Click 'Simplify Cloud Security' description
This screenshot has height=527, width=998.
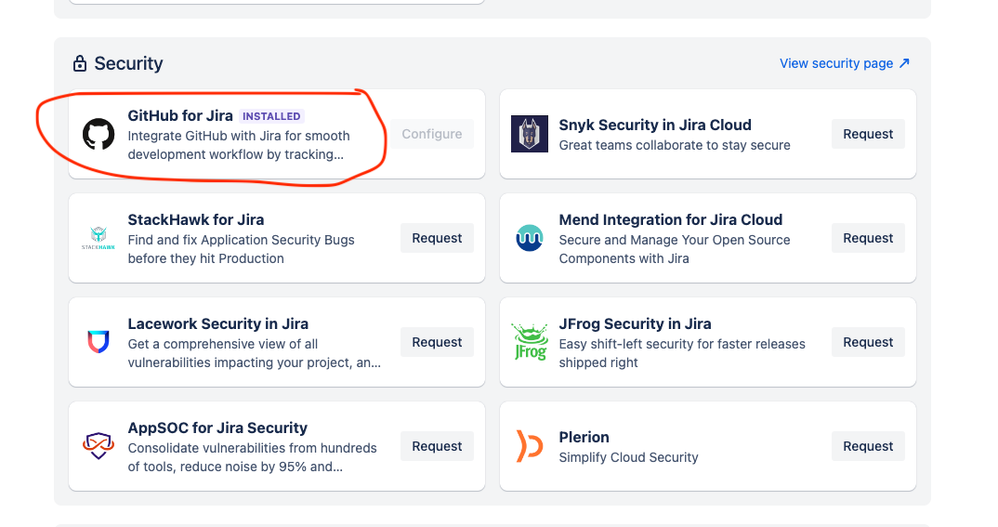pyautogui.click(x=629, y=457)
